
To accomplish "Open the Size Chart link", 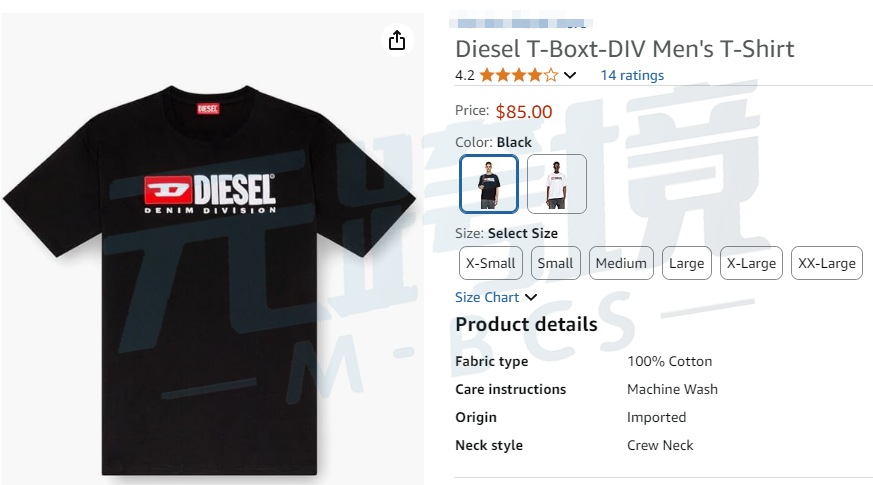I will 487,297.
